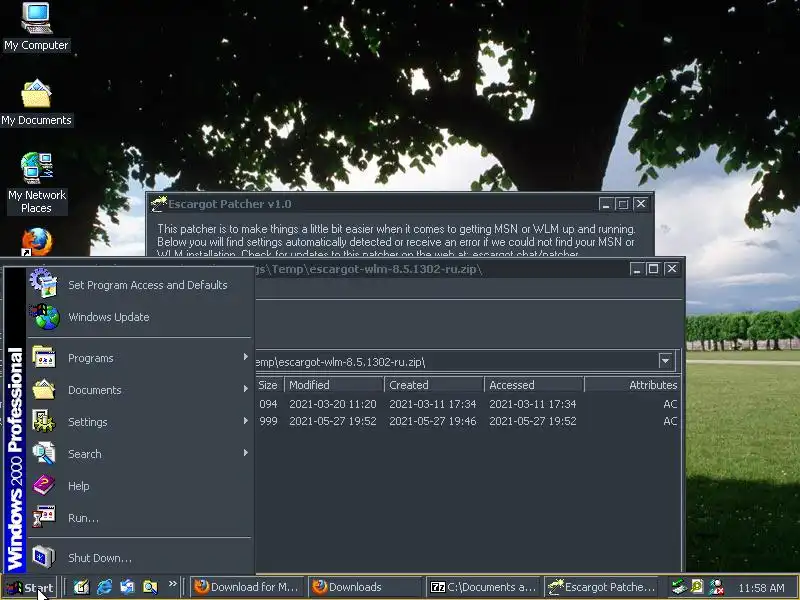Click the Escargot Patcher window title icon

coord(159,204)
